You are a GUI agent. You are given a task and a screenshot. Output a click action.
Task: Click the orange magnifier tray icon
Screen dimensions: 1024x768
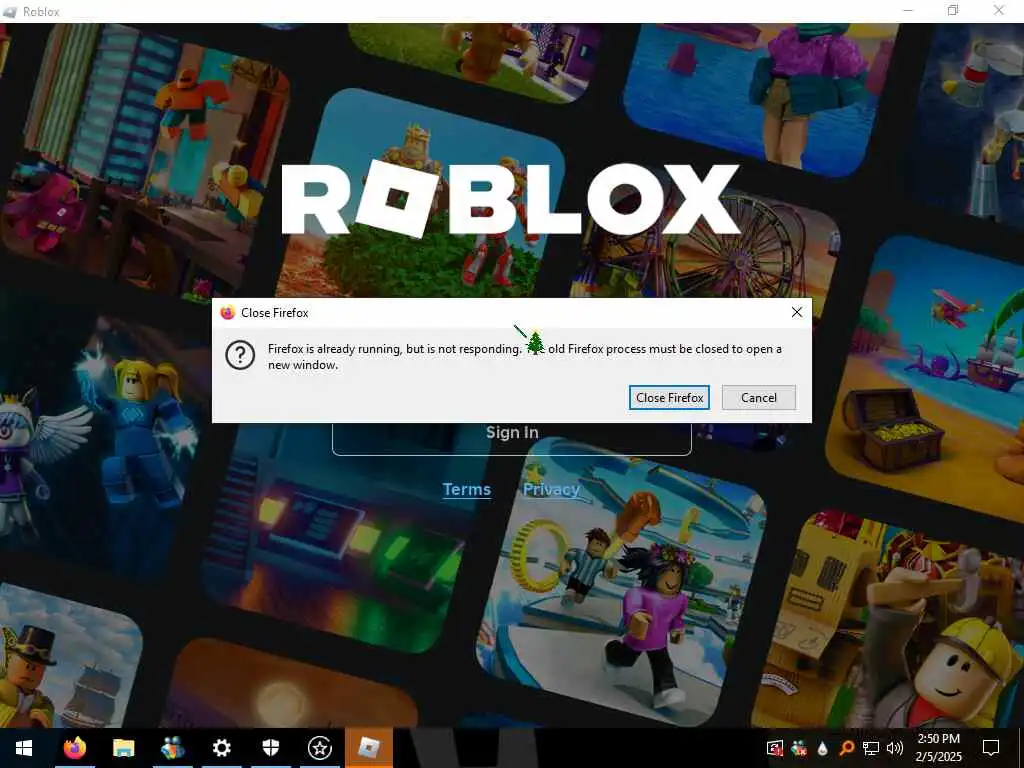[846, 748]
